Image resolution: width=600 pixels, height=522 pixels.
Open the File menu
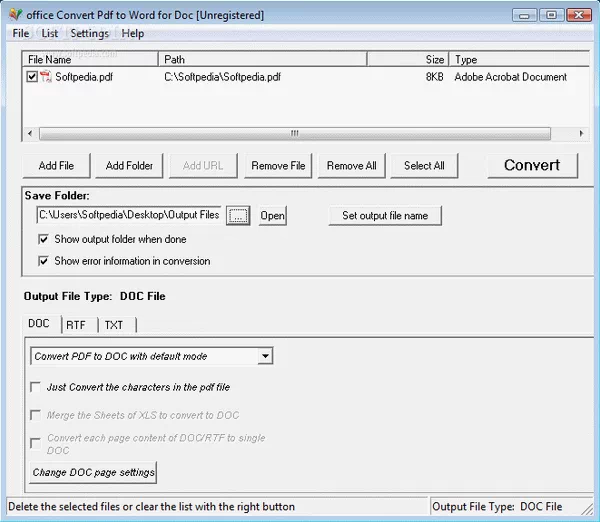(21, 33)
